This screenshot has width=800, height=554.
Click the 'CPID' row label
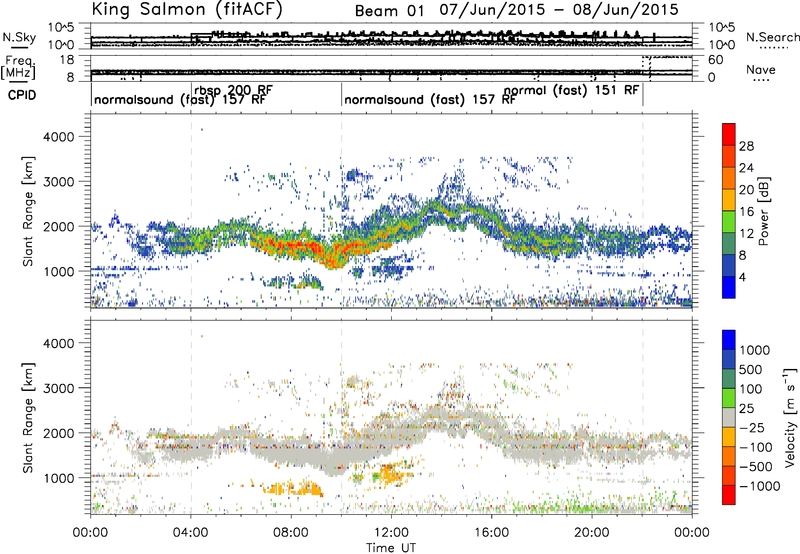point(22,95)
